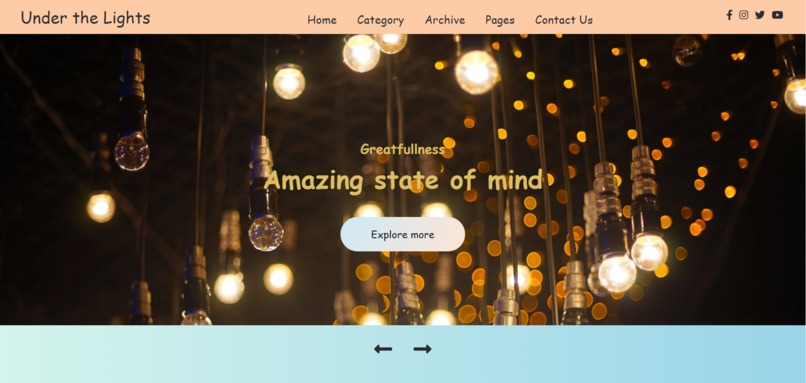Advance to next slide with right arrow
Image resolution: width=806 pixels, height=383 pixels.
point(423,349)
